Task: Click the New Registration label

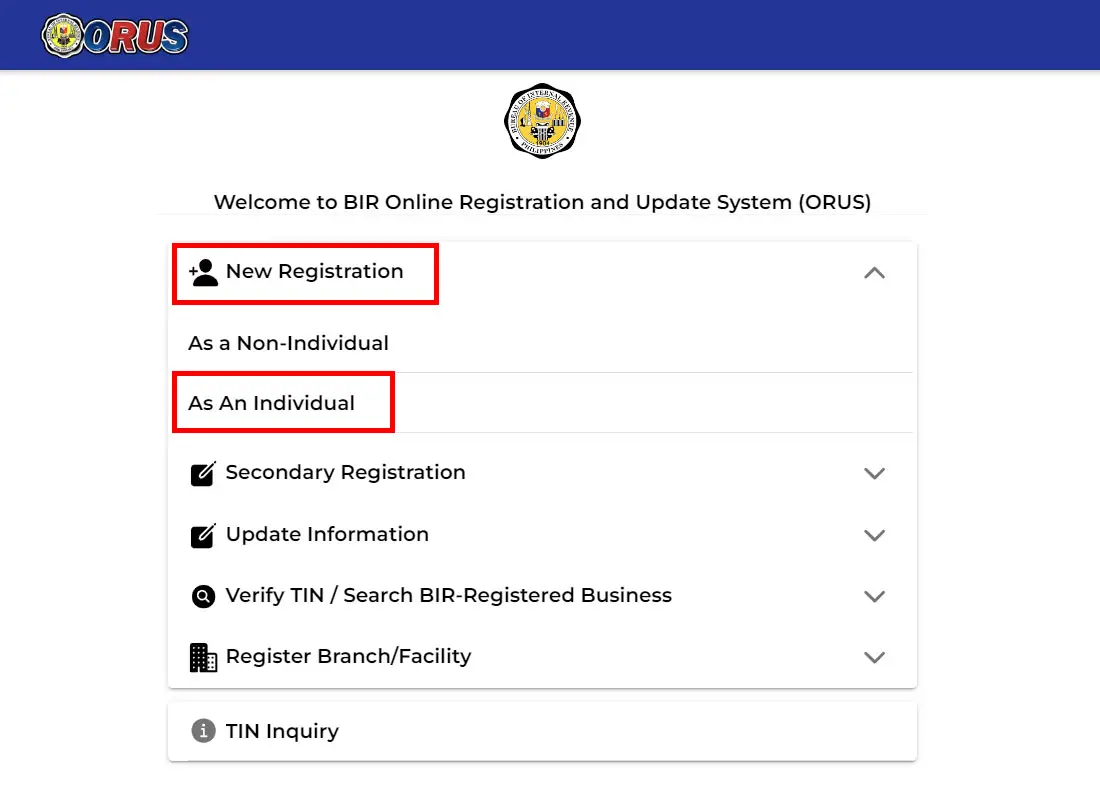Action: point(314,272)
